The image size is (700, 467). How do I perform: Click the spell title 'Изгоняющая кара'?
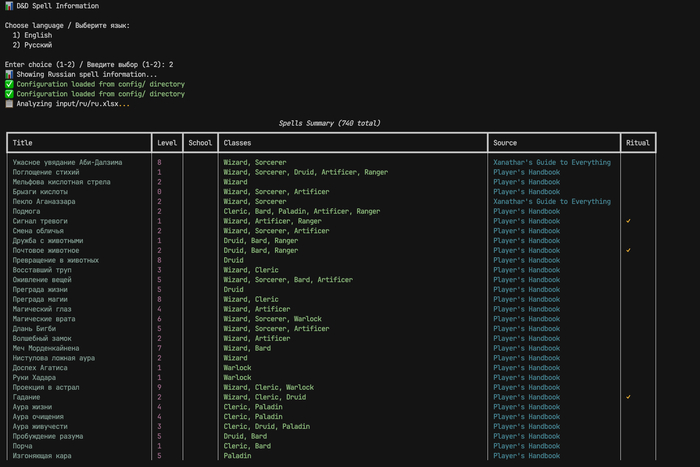pyautogui.click(x=42, y=456)
